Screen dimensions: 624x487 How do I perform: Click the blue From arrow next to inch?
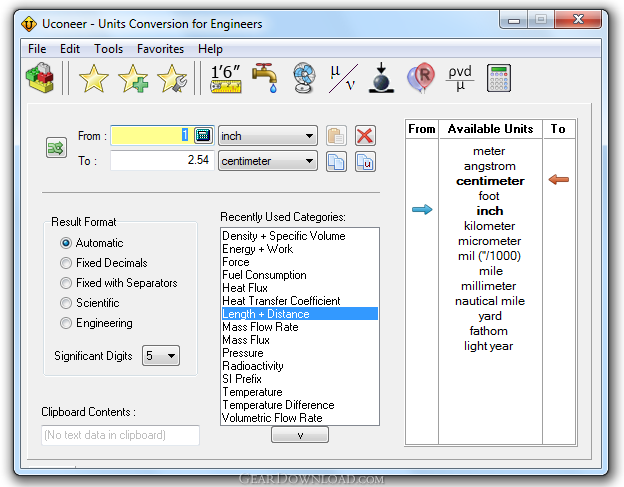422,209
